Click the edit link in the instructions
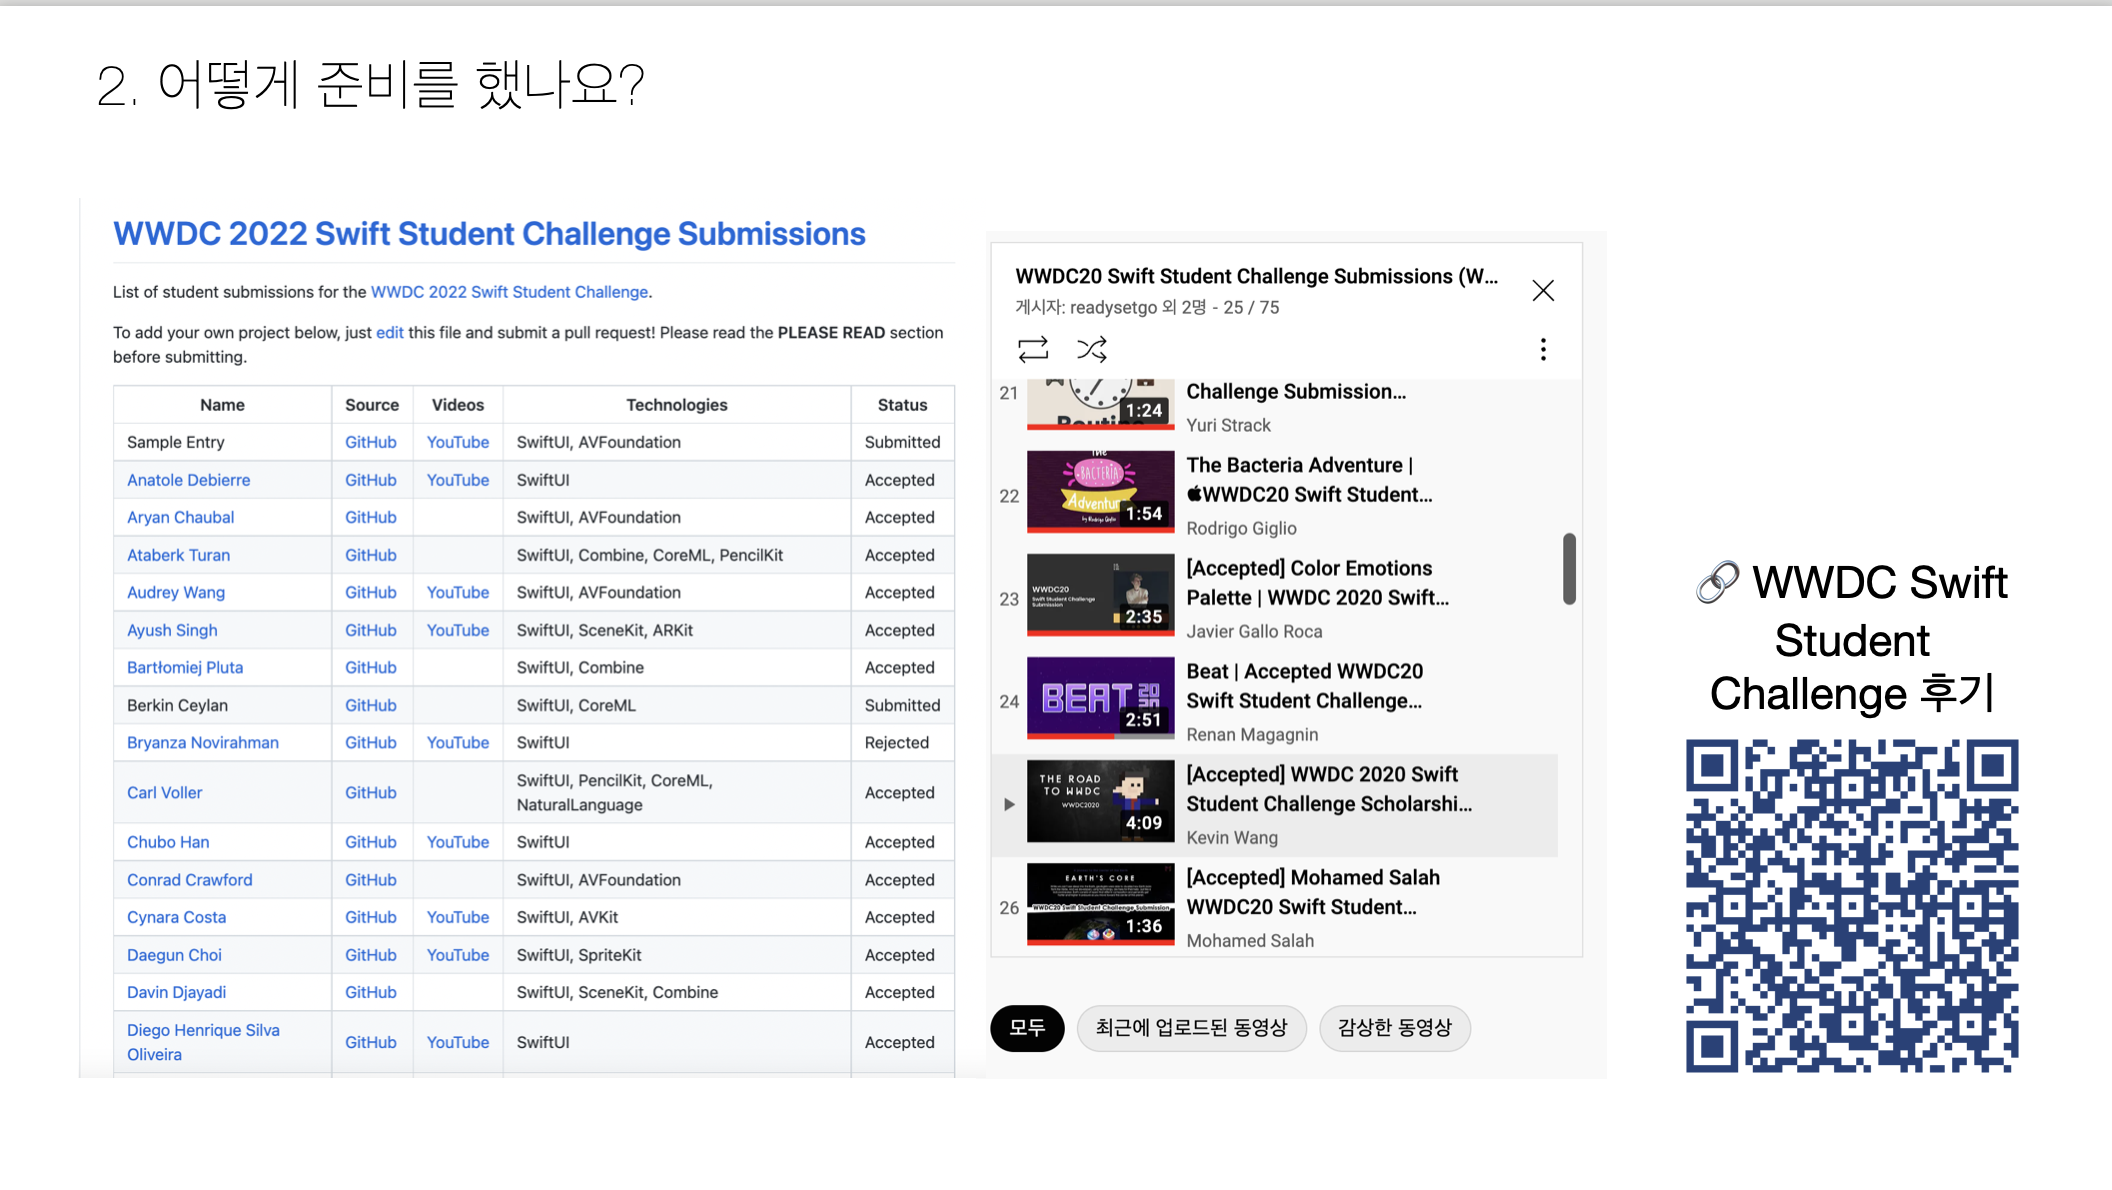This screenshot has width=2112, height=1190. tap(389, 332)
